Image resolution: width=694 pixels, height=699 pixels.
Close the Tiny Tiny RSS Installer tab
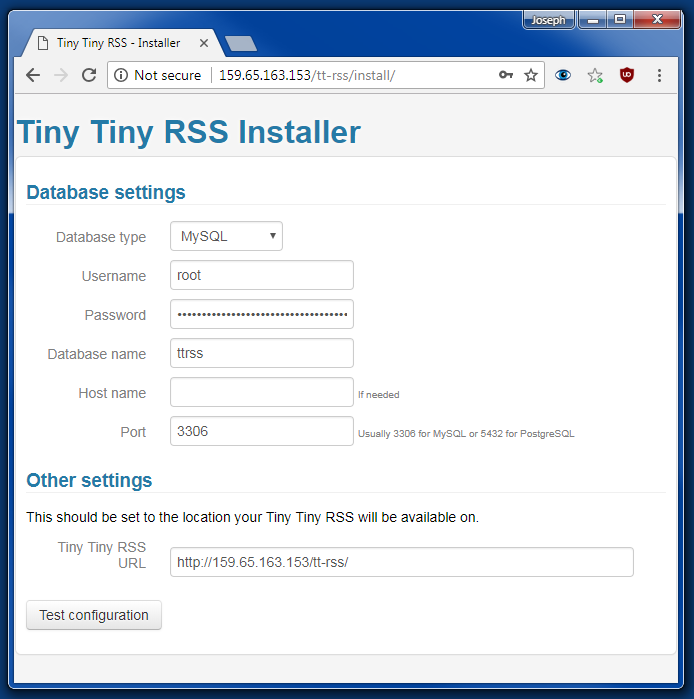pyautogui.click(x=204, y=43)
